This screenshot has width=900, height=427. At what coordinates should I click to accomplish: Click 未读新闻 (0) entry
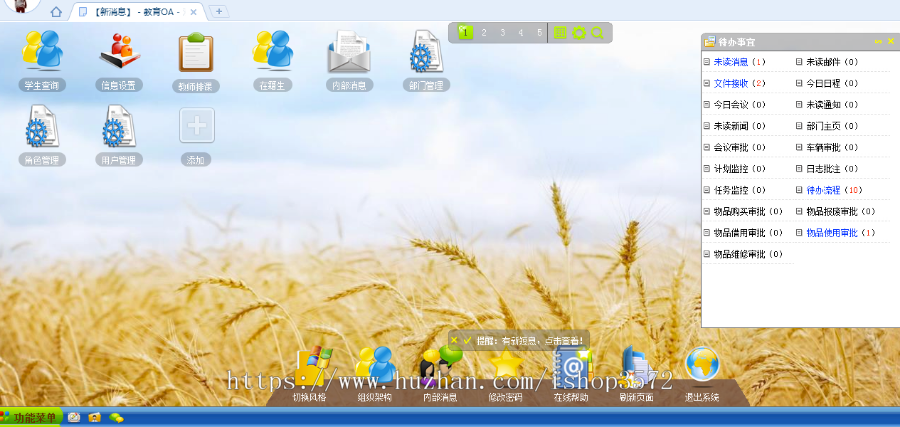click(739, 126)
